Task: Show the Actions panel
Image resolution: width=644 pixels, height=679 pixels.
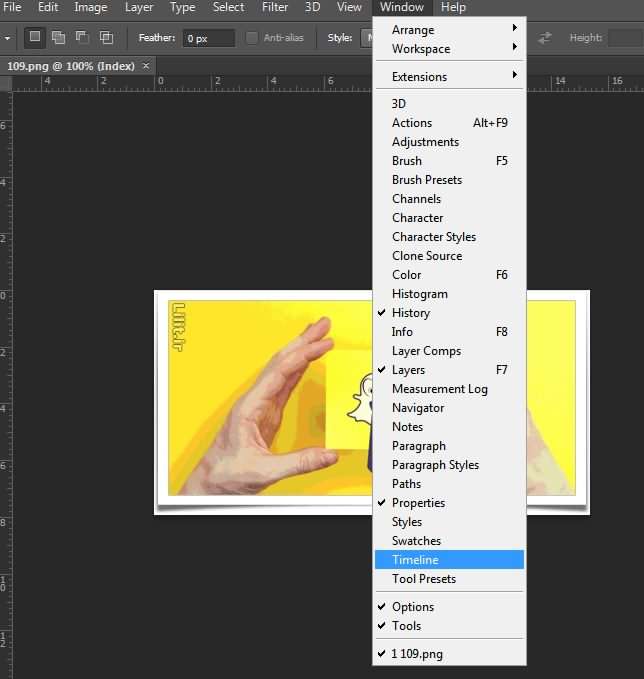Action: point(450,123)
